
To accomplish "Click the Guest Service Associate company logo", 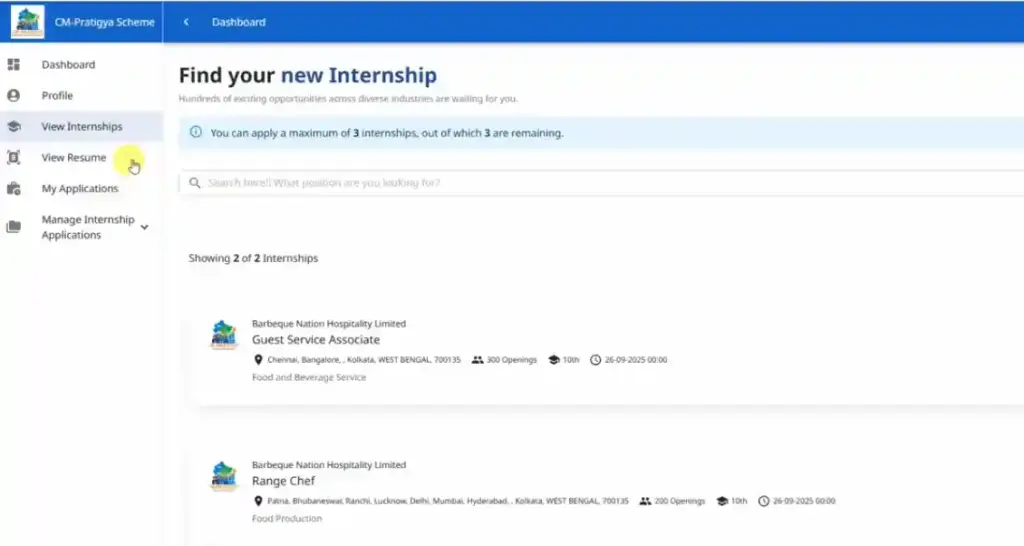I will 224,335.
